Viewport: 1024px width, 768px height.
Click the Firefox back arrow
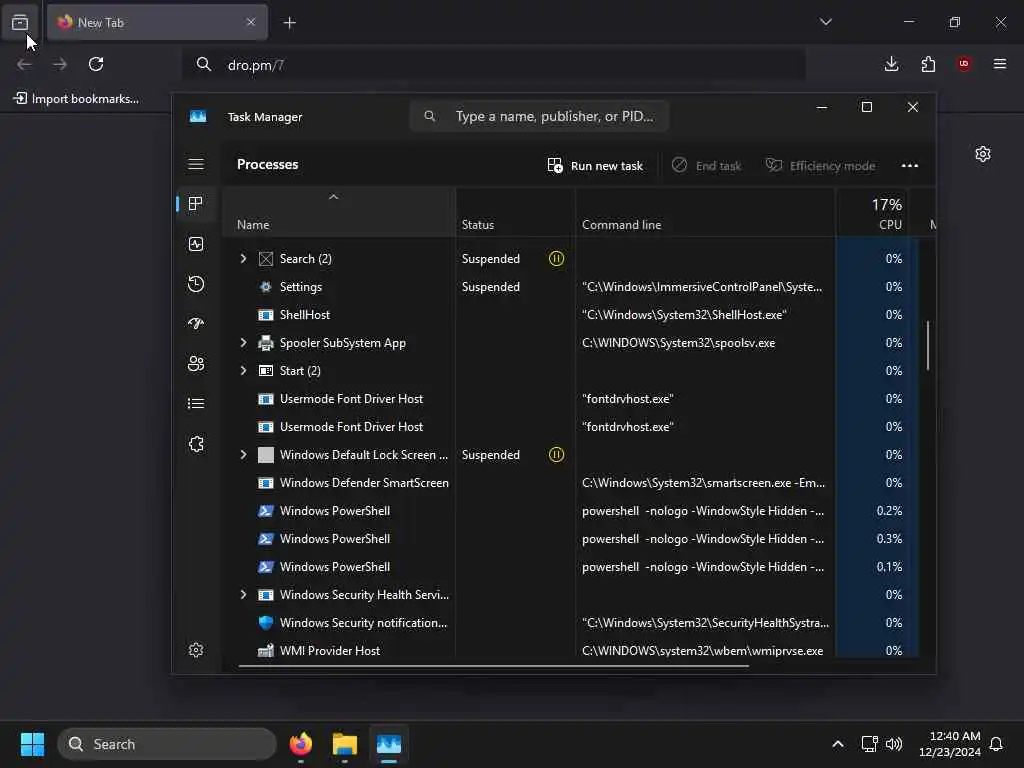point(24,64)
